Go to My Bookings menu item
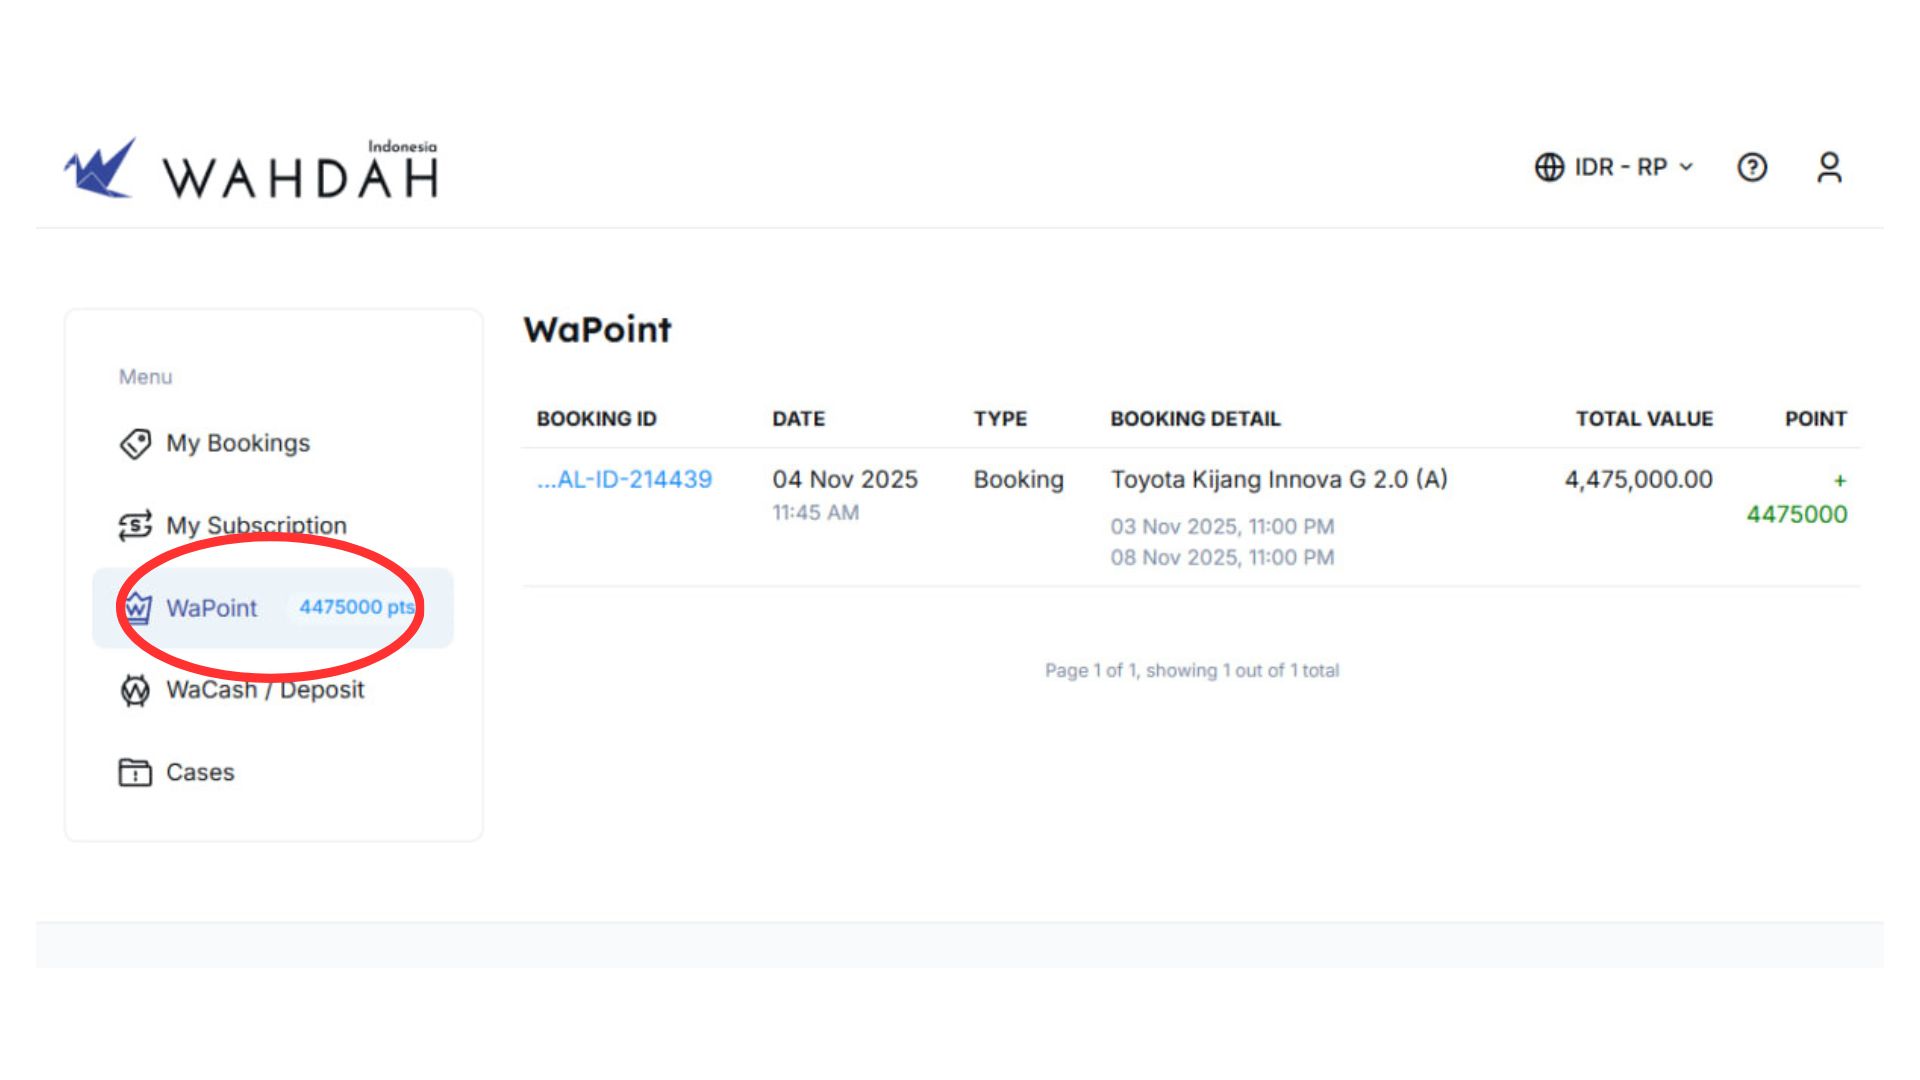This screenshot has width=1920, height=1080. [238, 443]
